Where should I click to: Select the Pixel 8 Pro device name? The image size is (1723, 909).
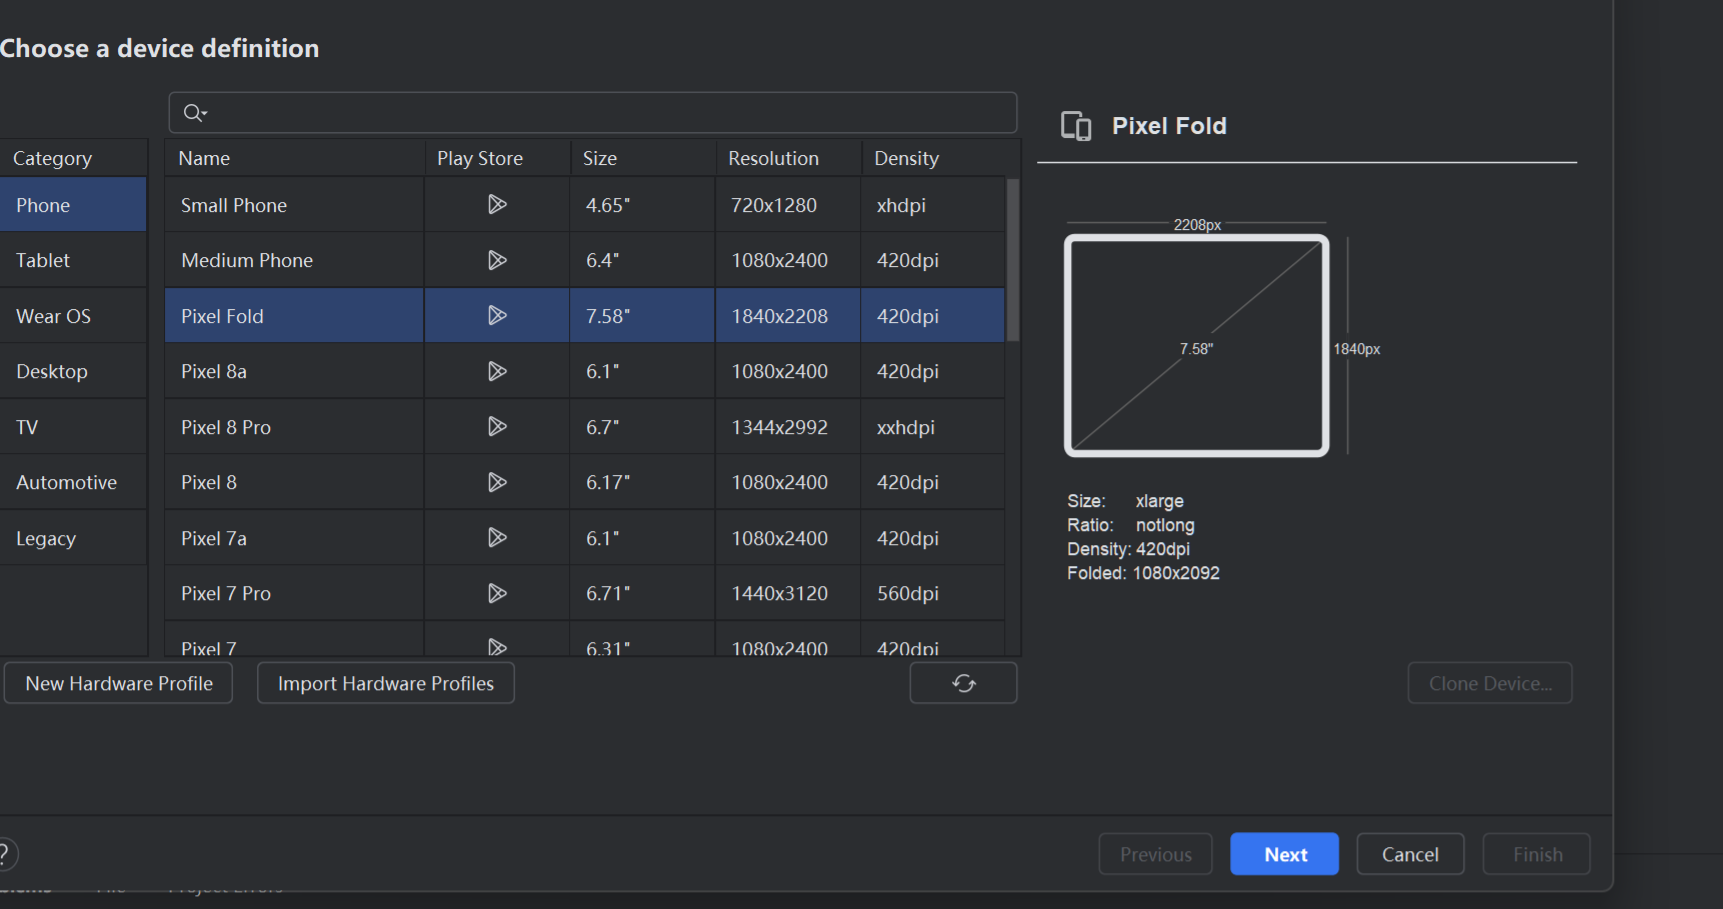click(226, 427)
